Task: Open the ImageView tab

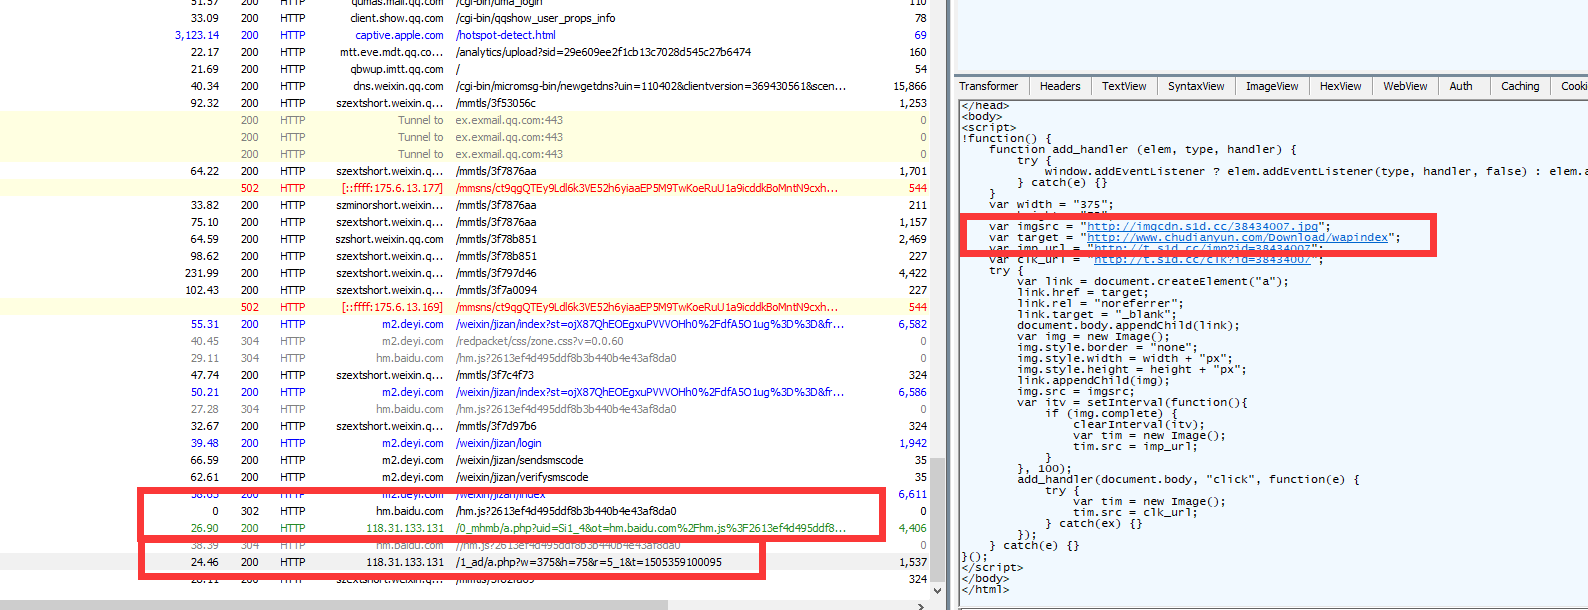Action: coord(1272,86)
